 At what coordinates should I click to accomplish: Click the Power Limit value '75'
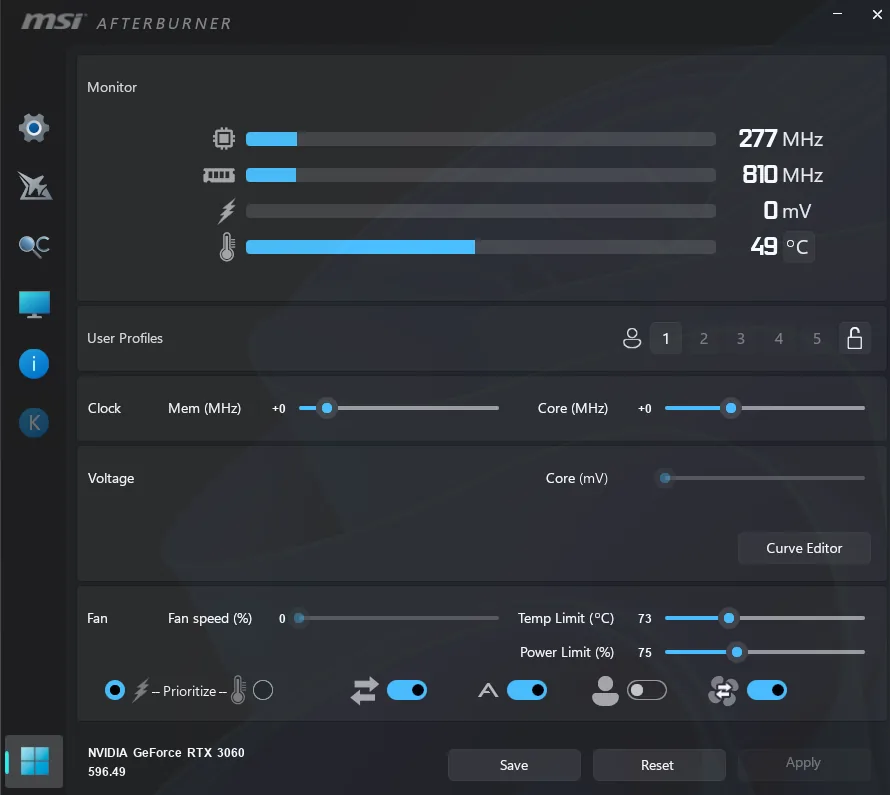(x=644, y=653)
